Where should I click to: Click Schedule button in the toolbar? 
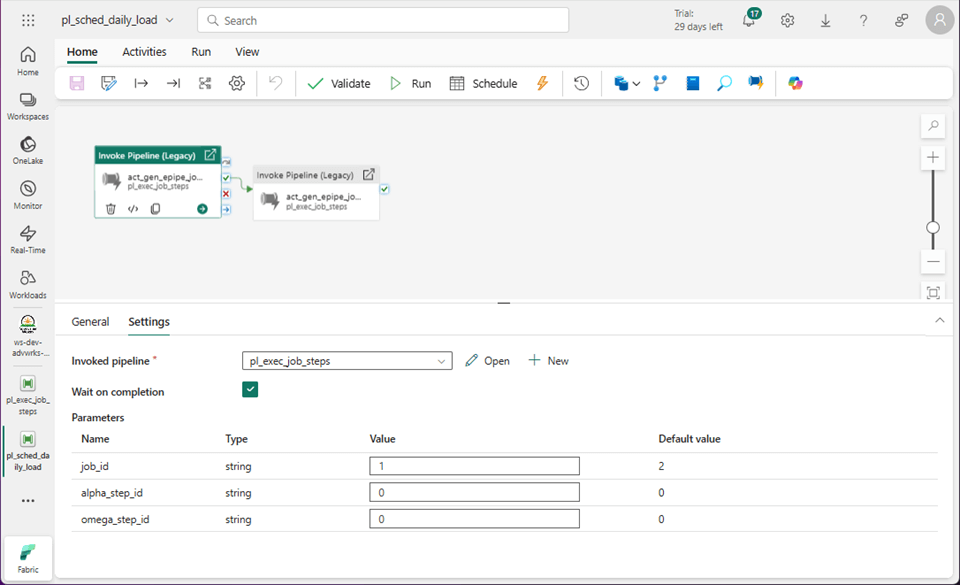point(483,84)
